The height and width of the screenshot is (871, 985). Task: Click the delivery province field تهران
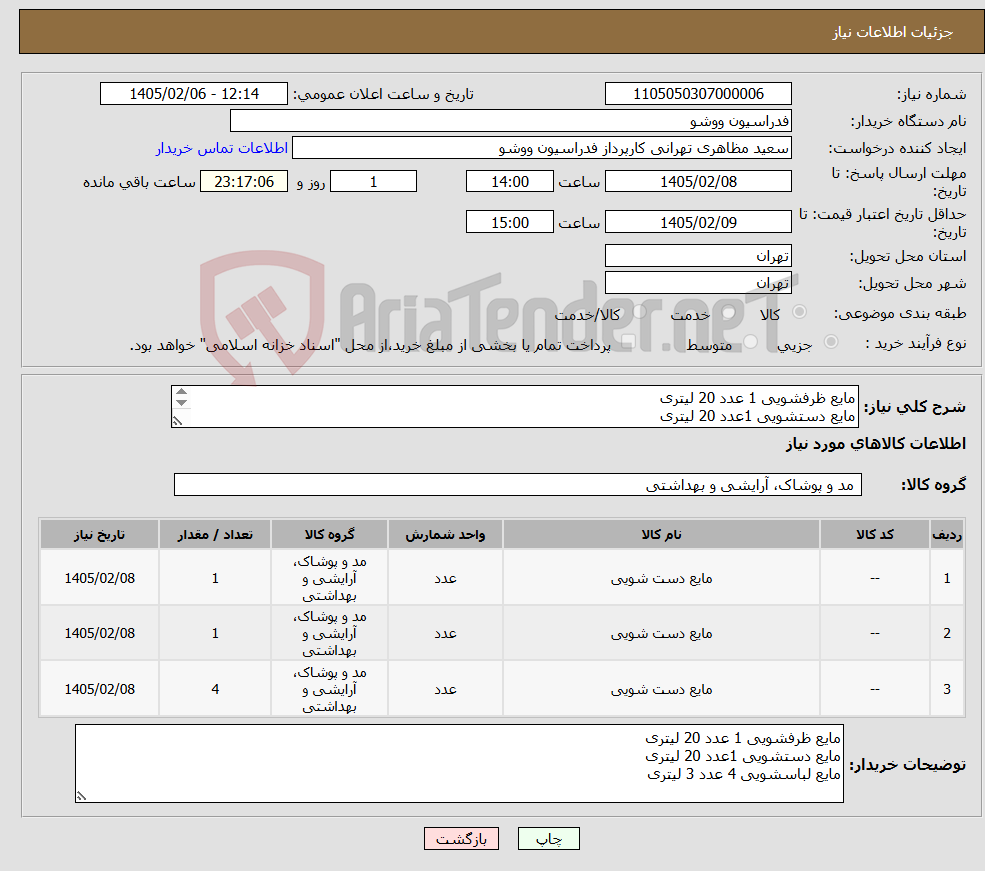698,256
